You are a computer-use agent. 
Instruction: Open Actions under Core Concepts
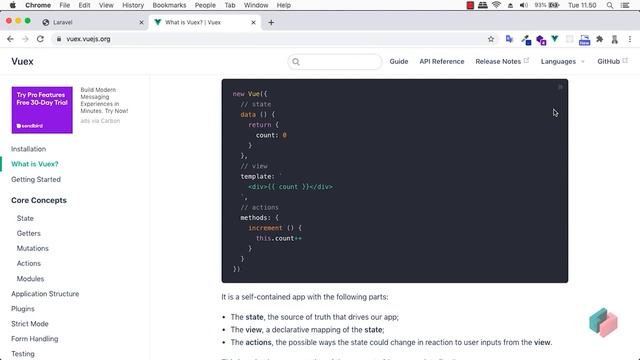pos(29,264)
